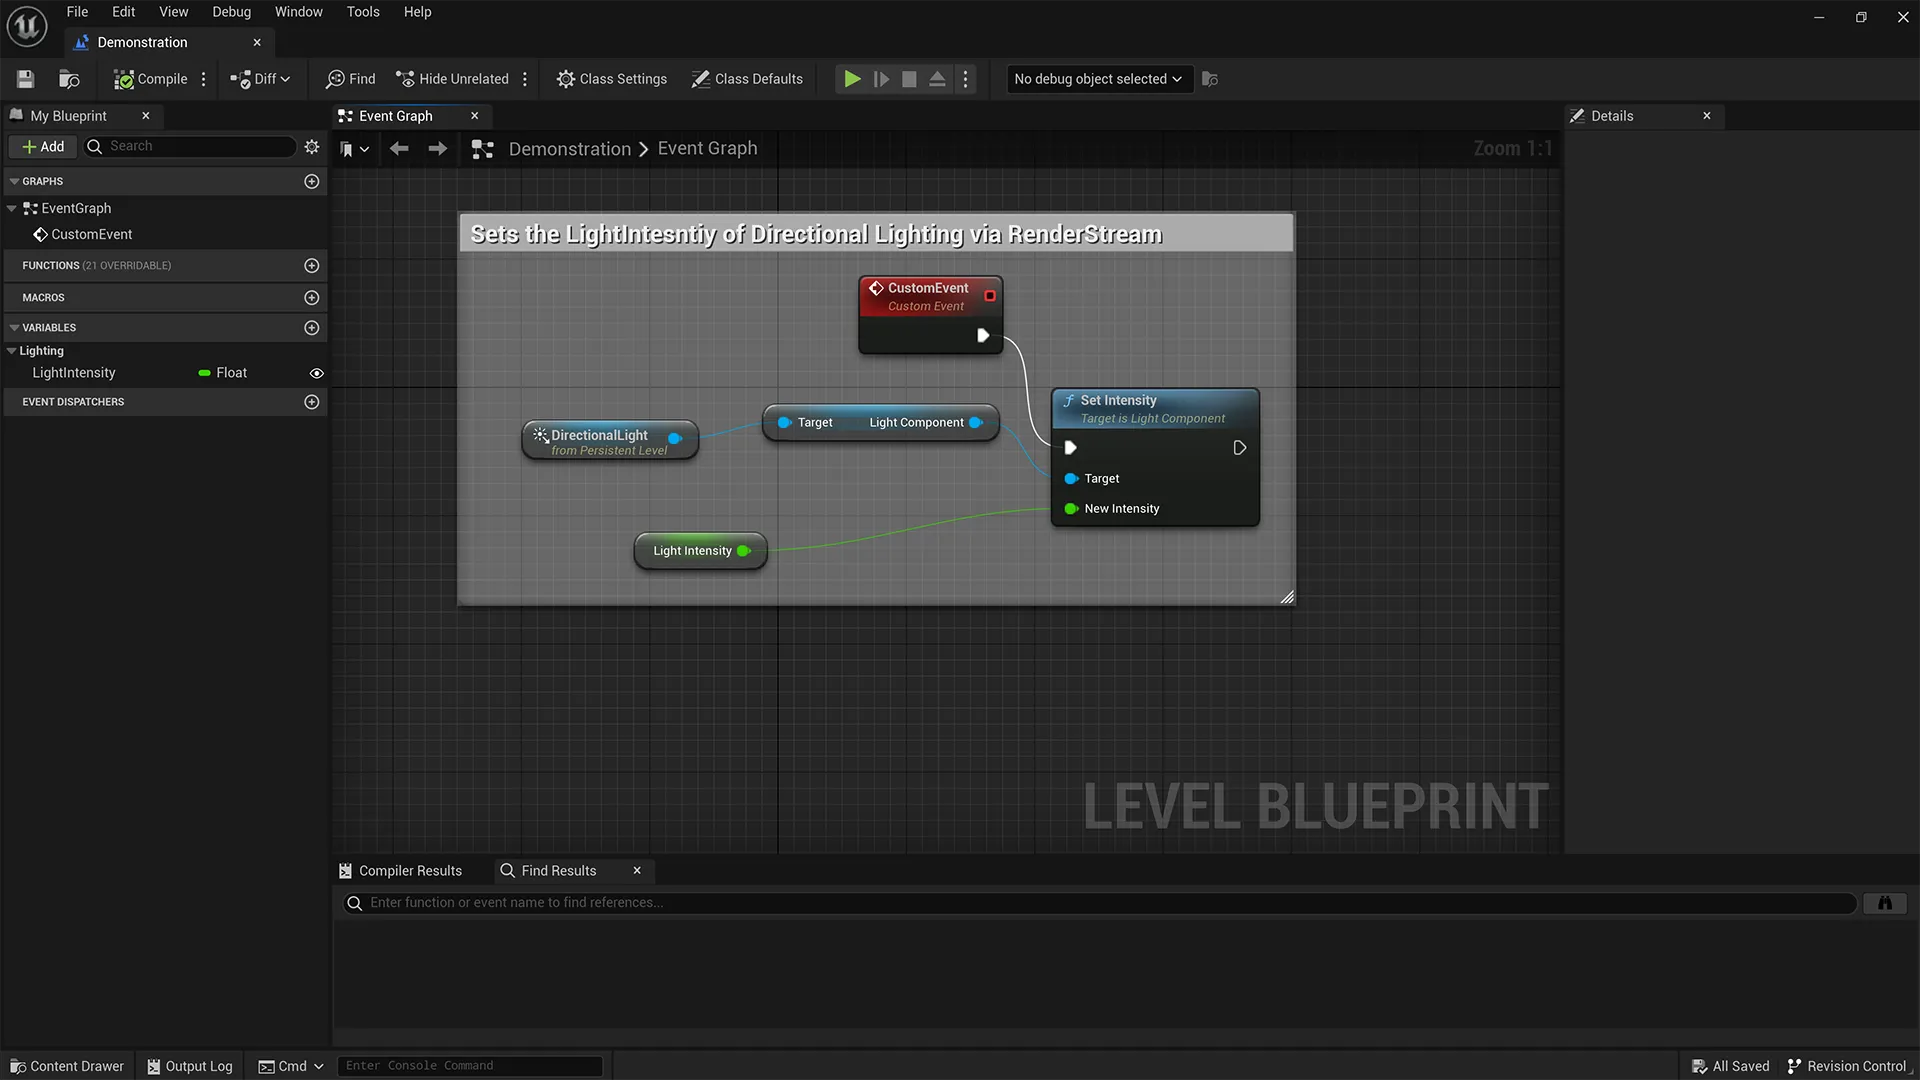Open the Diff dropdown arrow

coord(285,78)
